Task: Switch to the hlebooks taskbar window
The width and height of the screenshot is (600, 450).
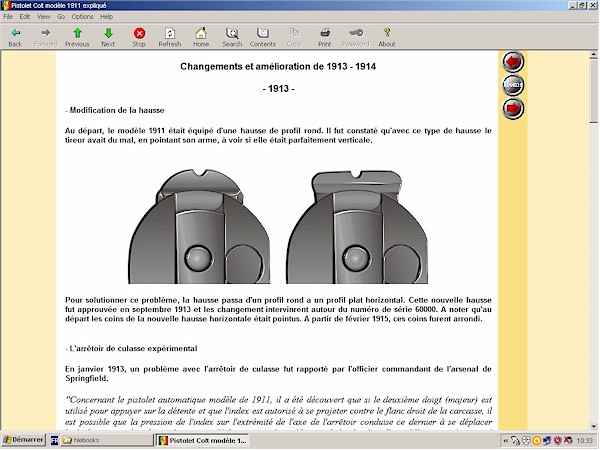Action: point(107,440)
